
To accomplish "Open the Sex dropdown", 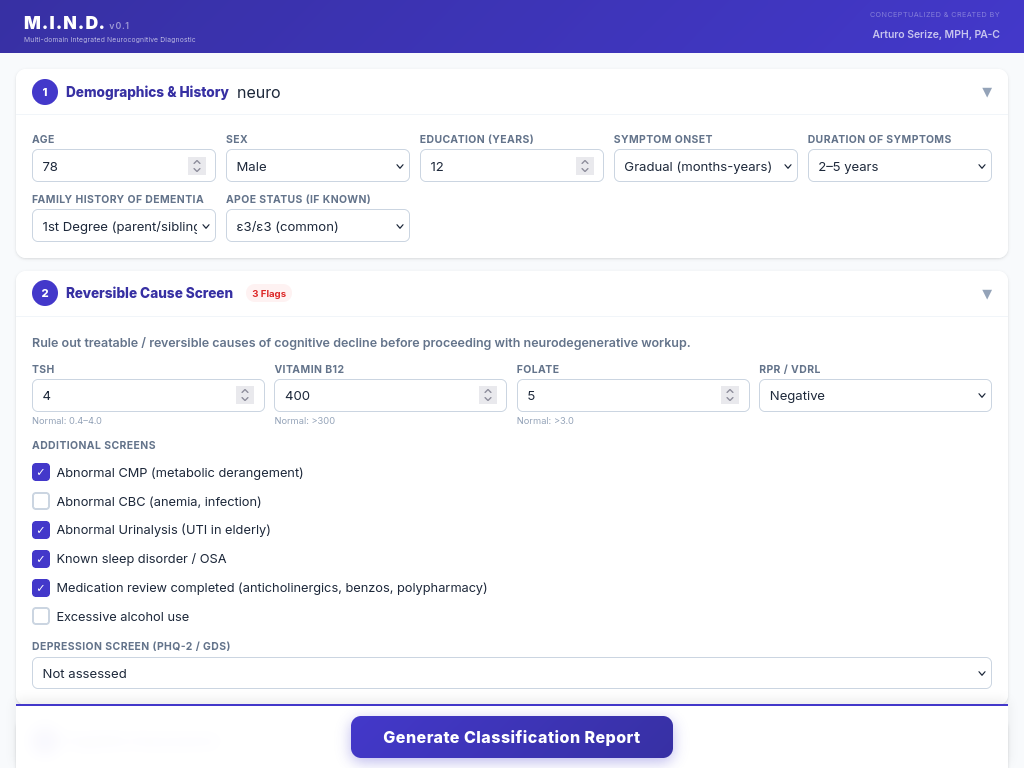I will 317,166.
